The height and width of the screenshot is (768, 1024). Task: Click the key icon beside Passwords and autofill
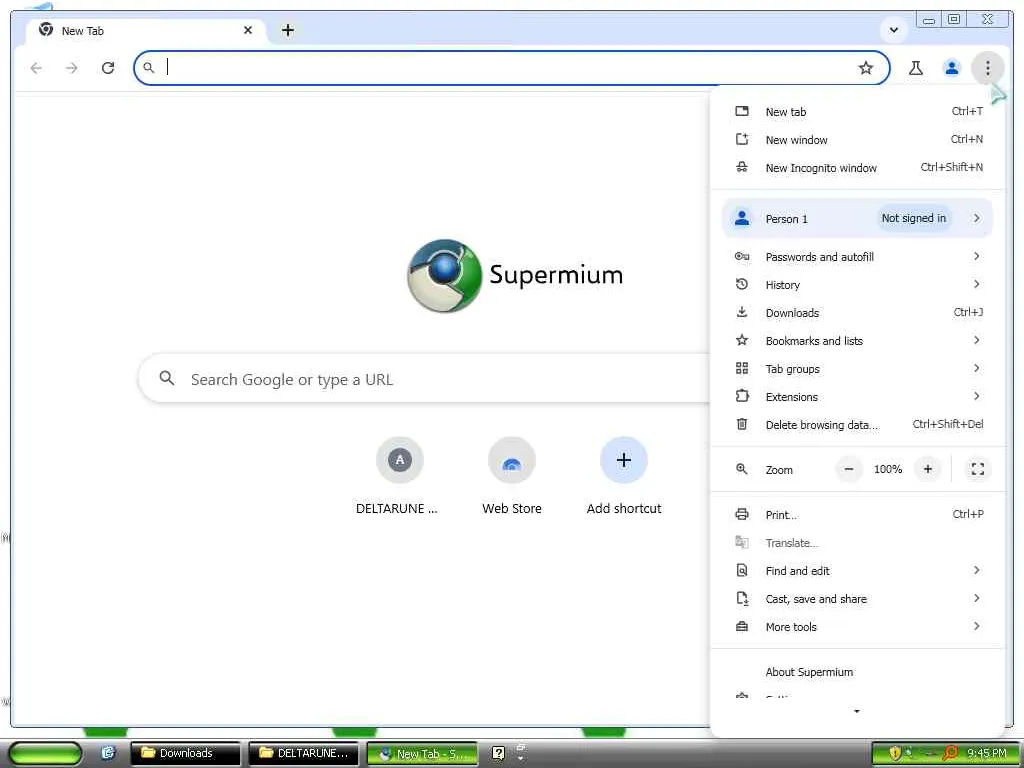pyautogui.click(x=742, y=256)
